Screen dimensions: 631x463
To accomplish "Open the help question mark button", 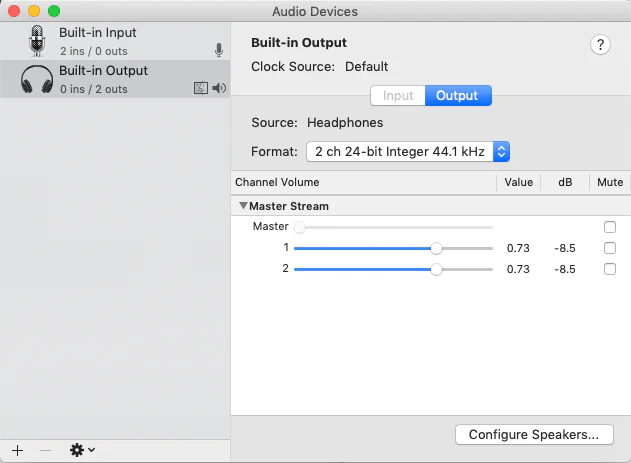I will pyautogui.click(x=600, y=44).
